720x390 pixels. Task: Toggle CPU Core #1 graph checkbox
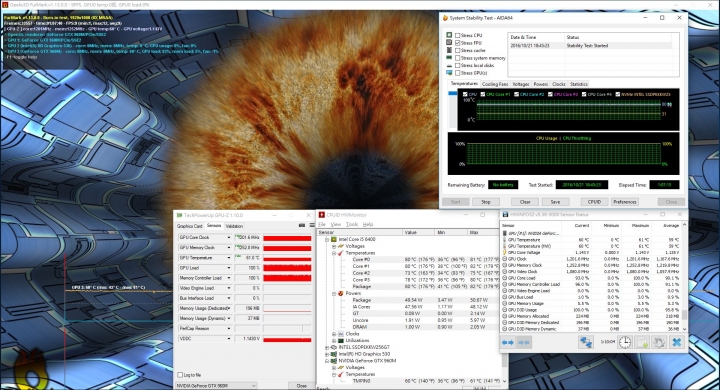(x=483, y=94)
